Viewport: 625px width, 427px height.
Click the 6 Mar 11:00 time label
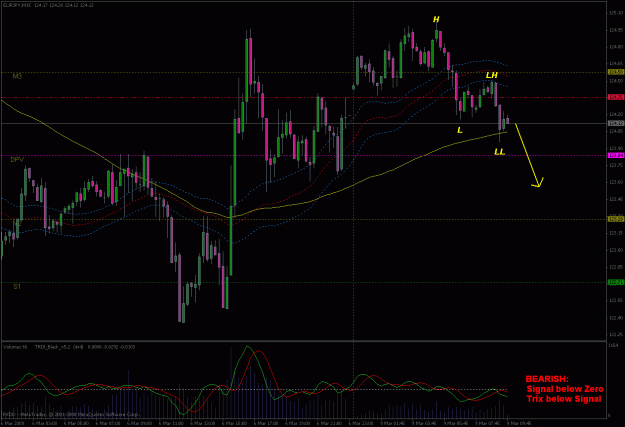[x=172, y=423]
